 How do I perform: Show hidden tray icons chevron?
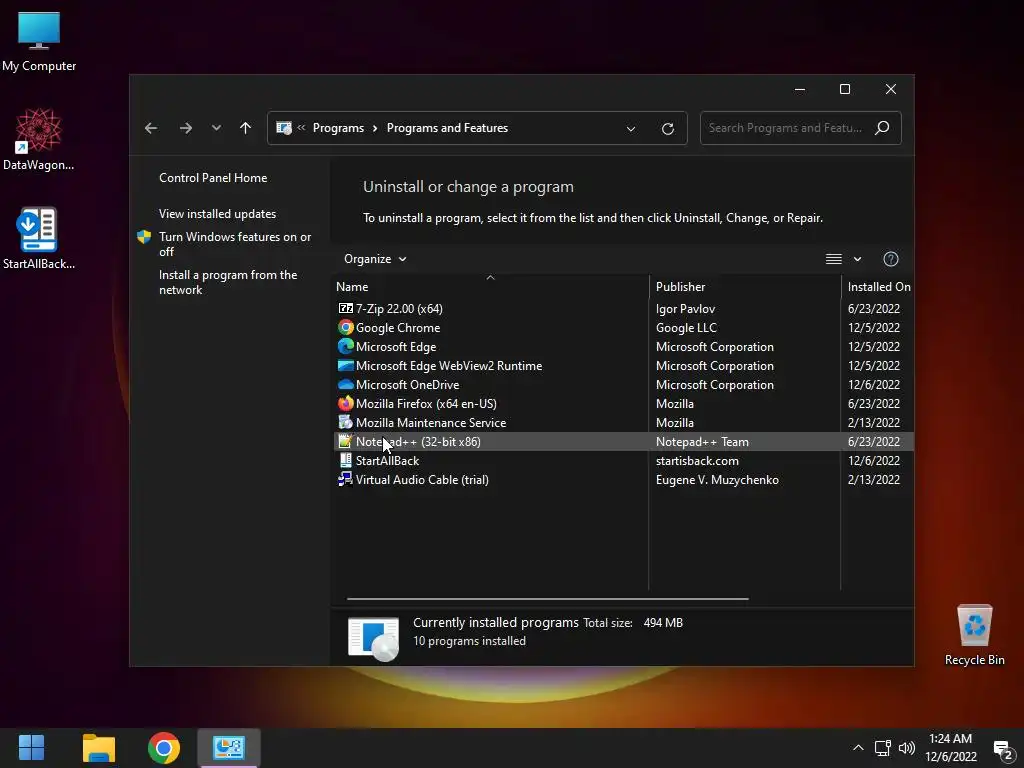point(858,748)
